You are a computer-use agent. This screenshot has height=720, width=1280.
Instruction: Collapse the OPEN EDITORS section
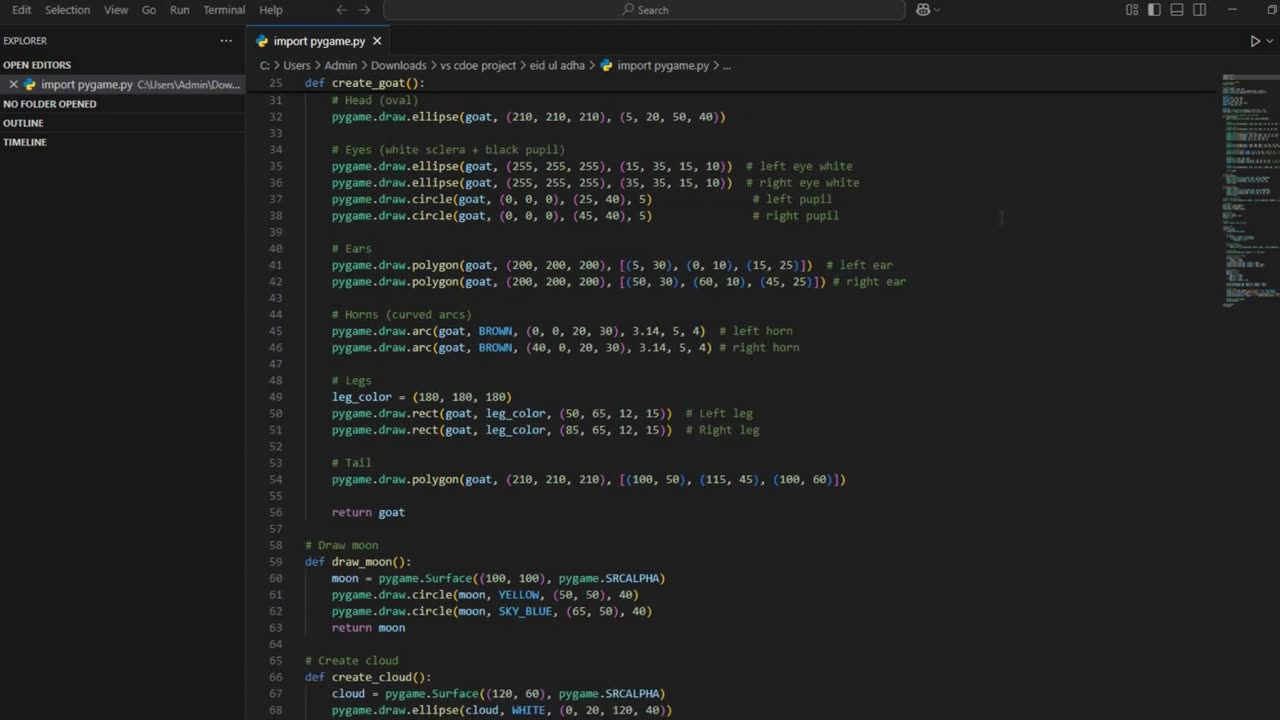pyautogui.click(x=123, y=65)
